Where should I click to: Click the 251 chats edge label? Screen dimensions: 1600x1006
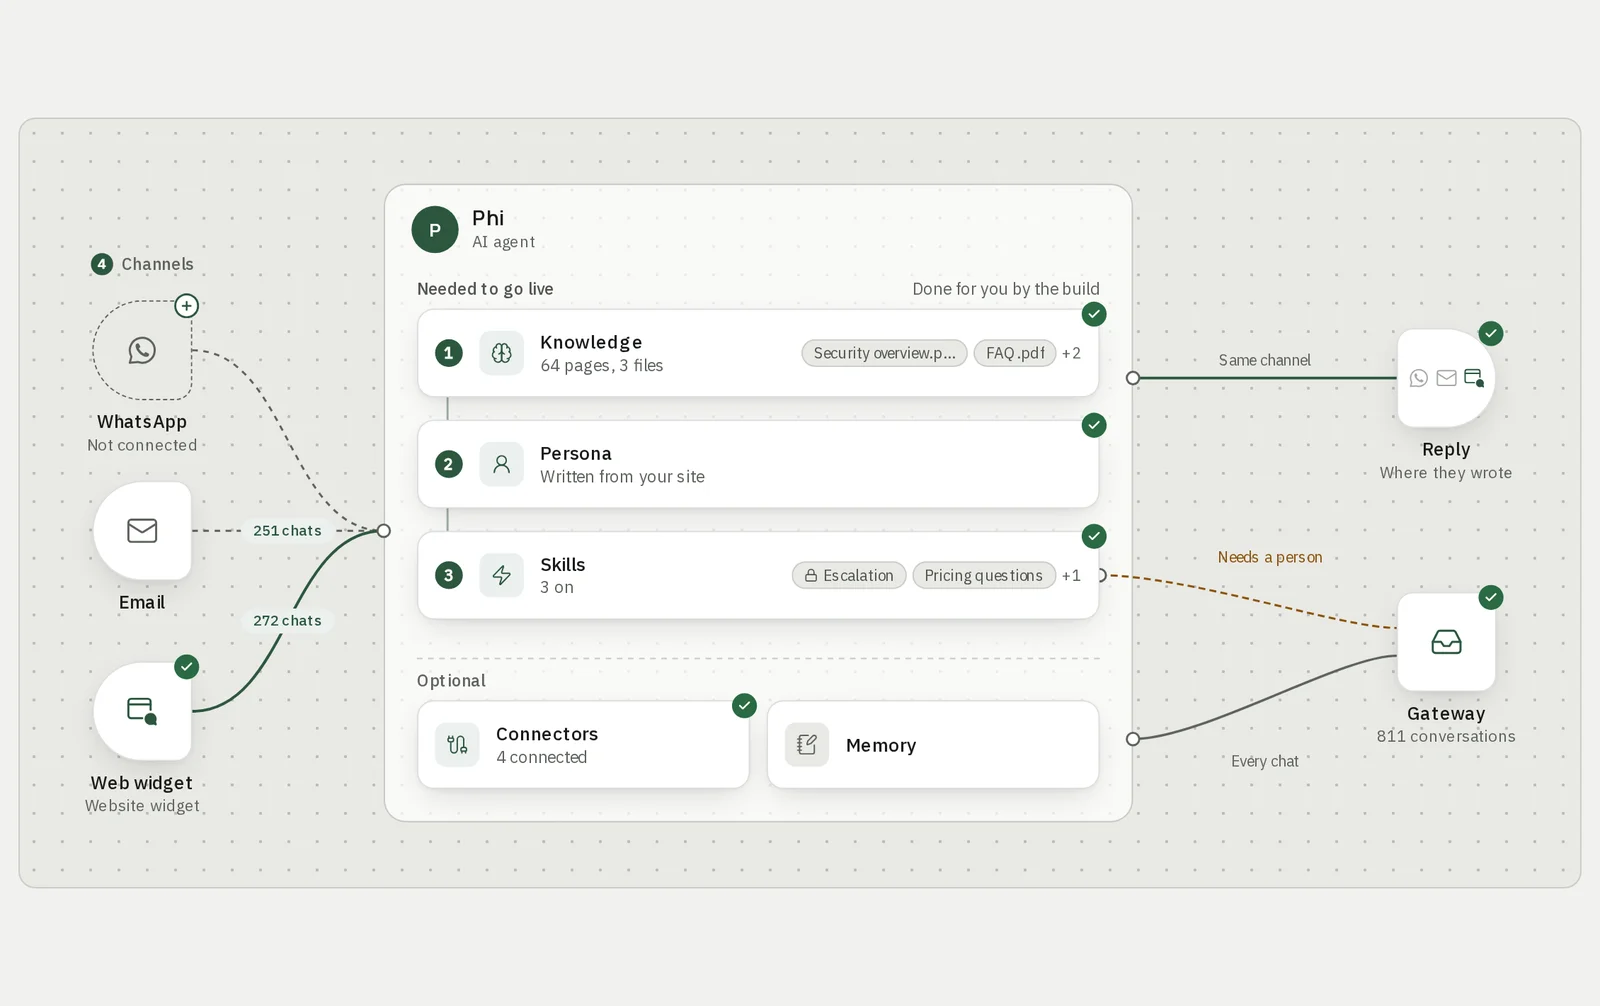tap(287, 531)
